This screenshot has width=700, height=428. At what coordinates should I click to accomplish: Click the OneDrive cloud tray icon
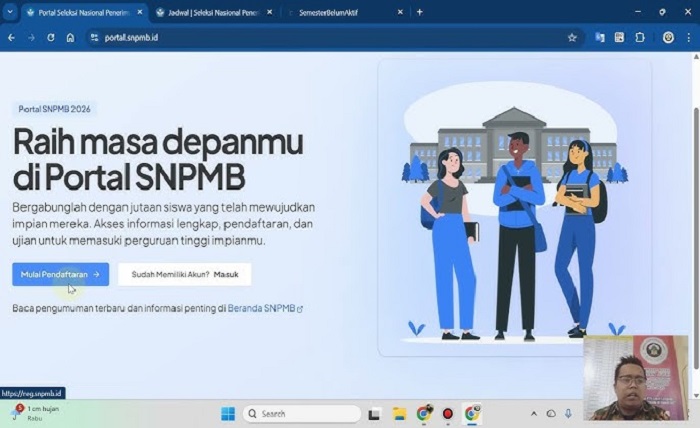pyautogui.click(x=551, y=414)
